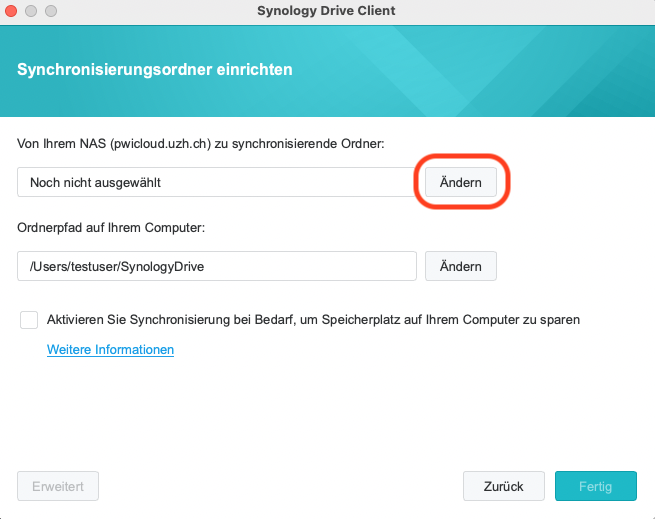Click the Synology Drive Client window title
Viewport: 655px width, 519px height.
tap(326, 10)
